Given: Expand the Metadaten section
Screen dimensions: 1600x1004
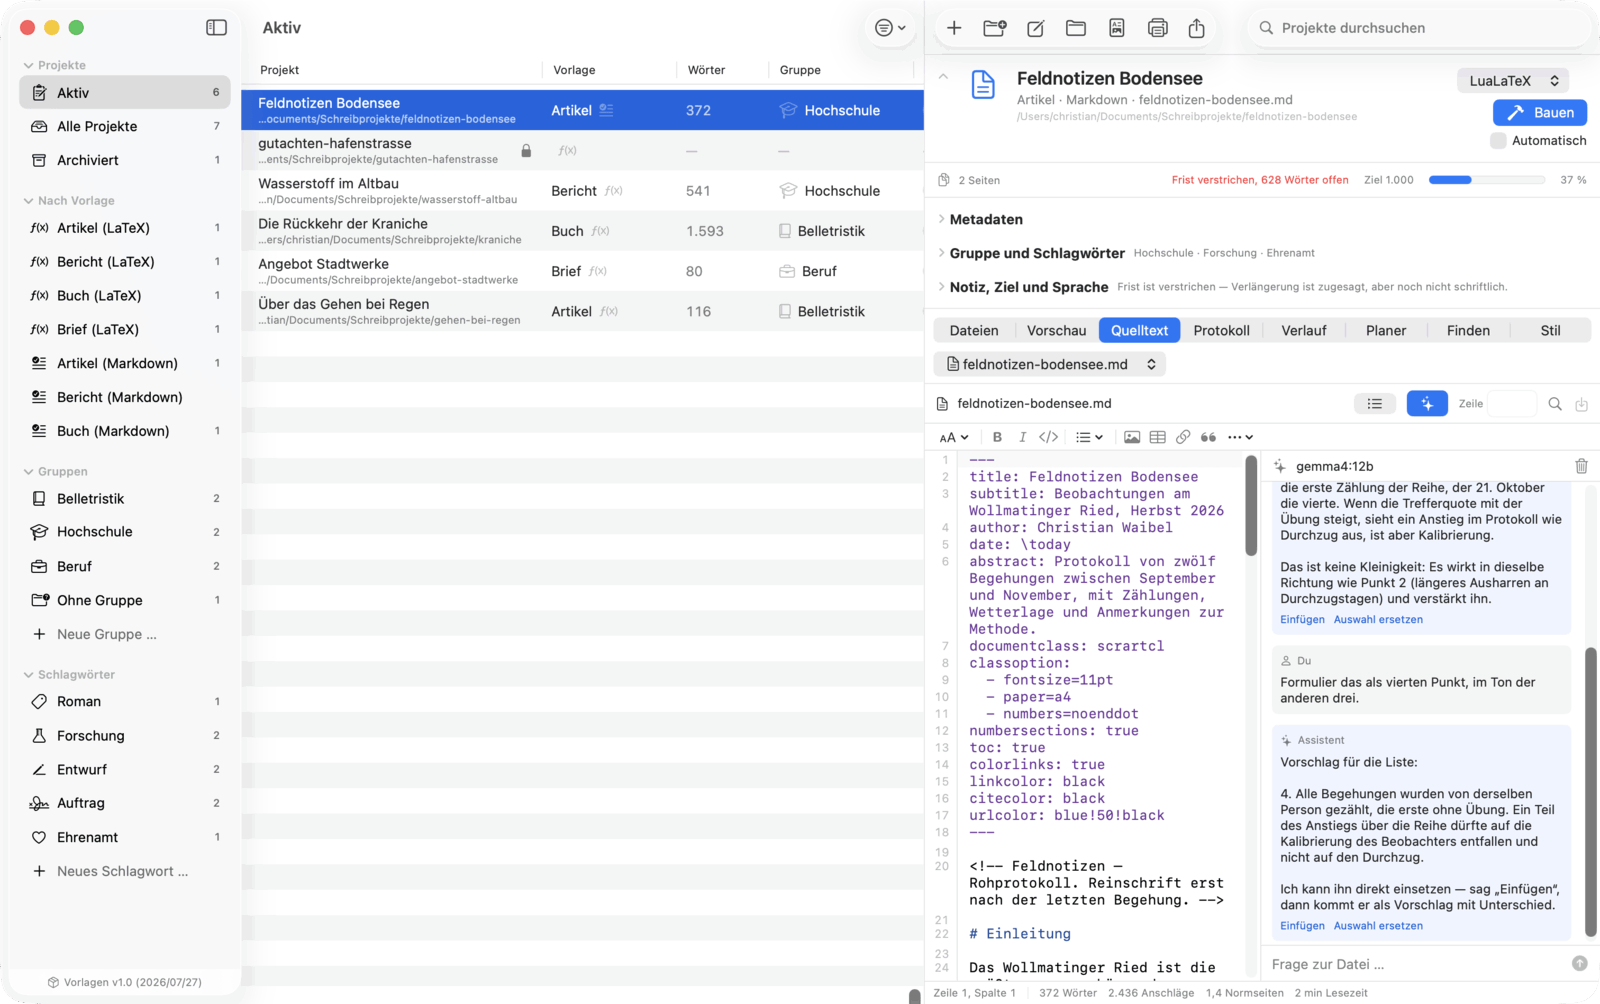Looking at the screenshot, I should (x=942, y=219).
